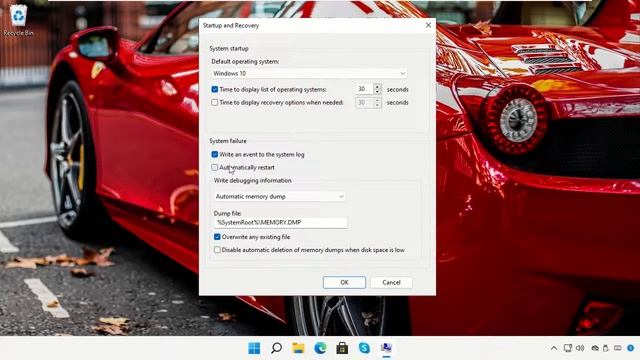Click the Default operating system label

point(245,61)
